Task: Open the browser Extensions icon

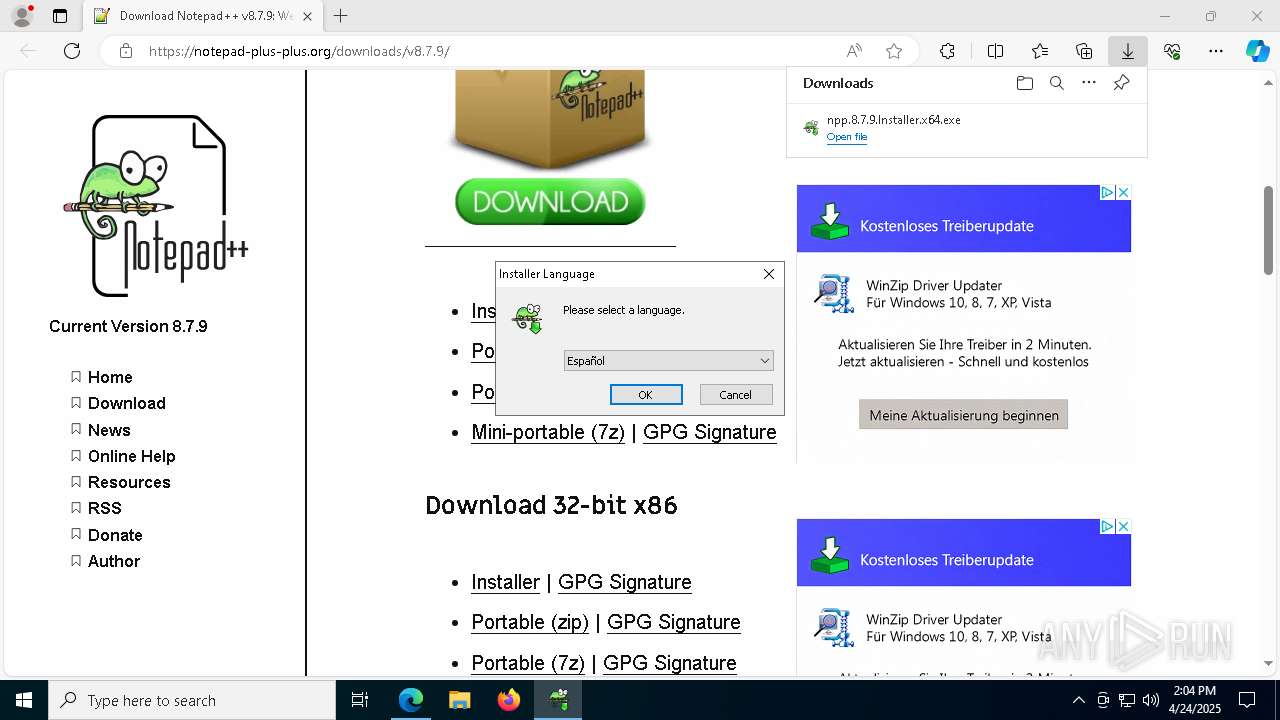Action: coord(947,51)
